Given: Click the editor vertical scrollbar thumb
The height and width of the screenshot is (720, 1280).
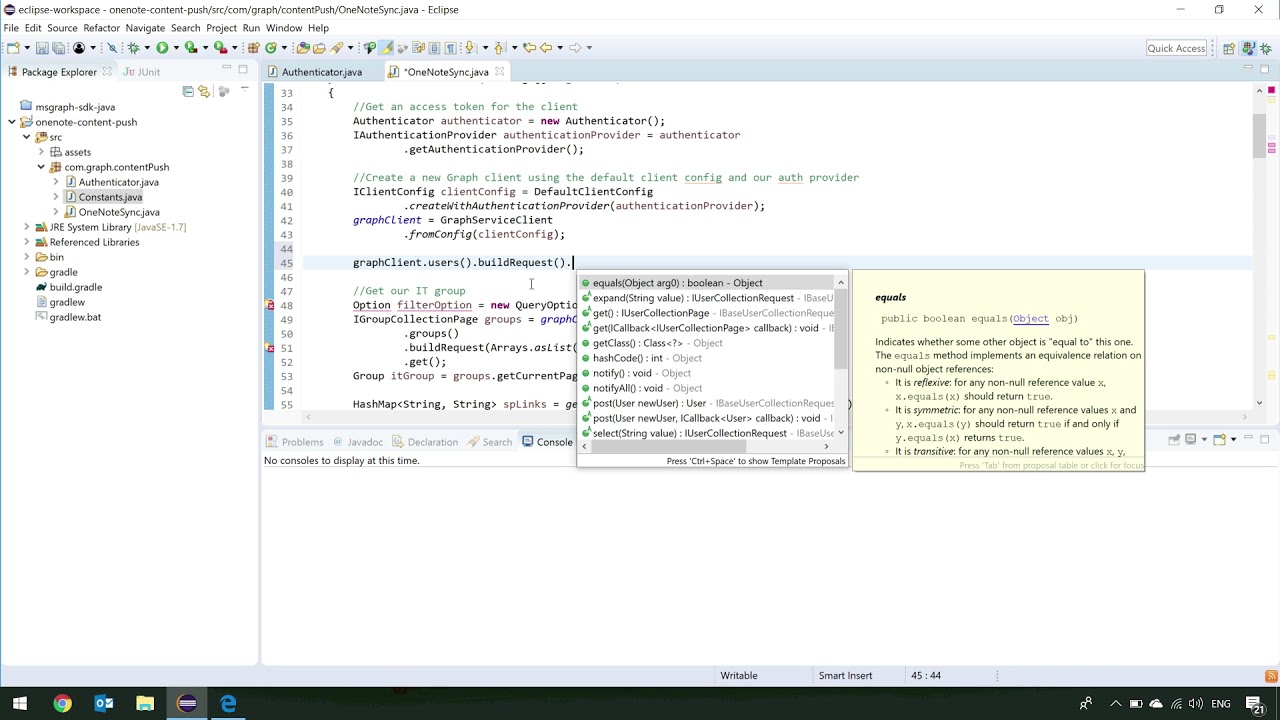Looking at the screenshot, I should click(x=1258, y=137).
